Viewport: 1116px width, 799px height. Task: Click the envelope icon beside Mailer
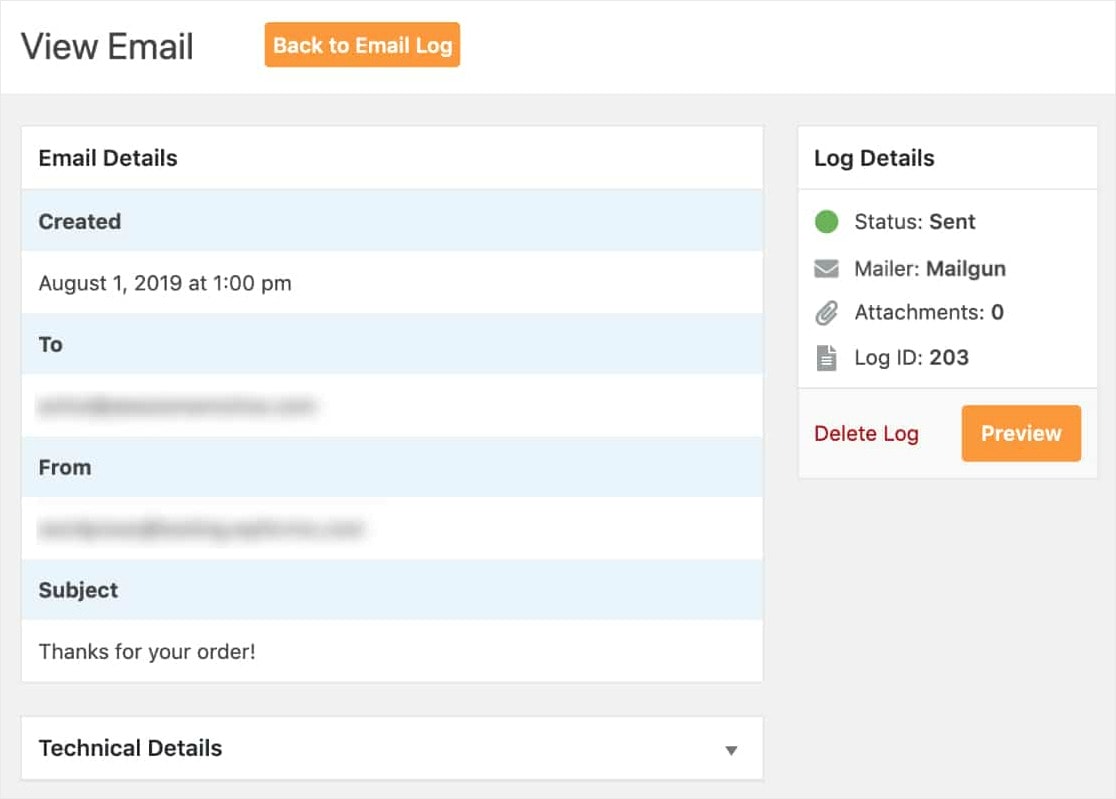click(x=826, y=267)
